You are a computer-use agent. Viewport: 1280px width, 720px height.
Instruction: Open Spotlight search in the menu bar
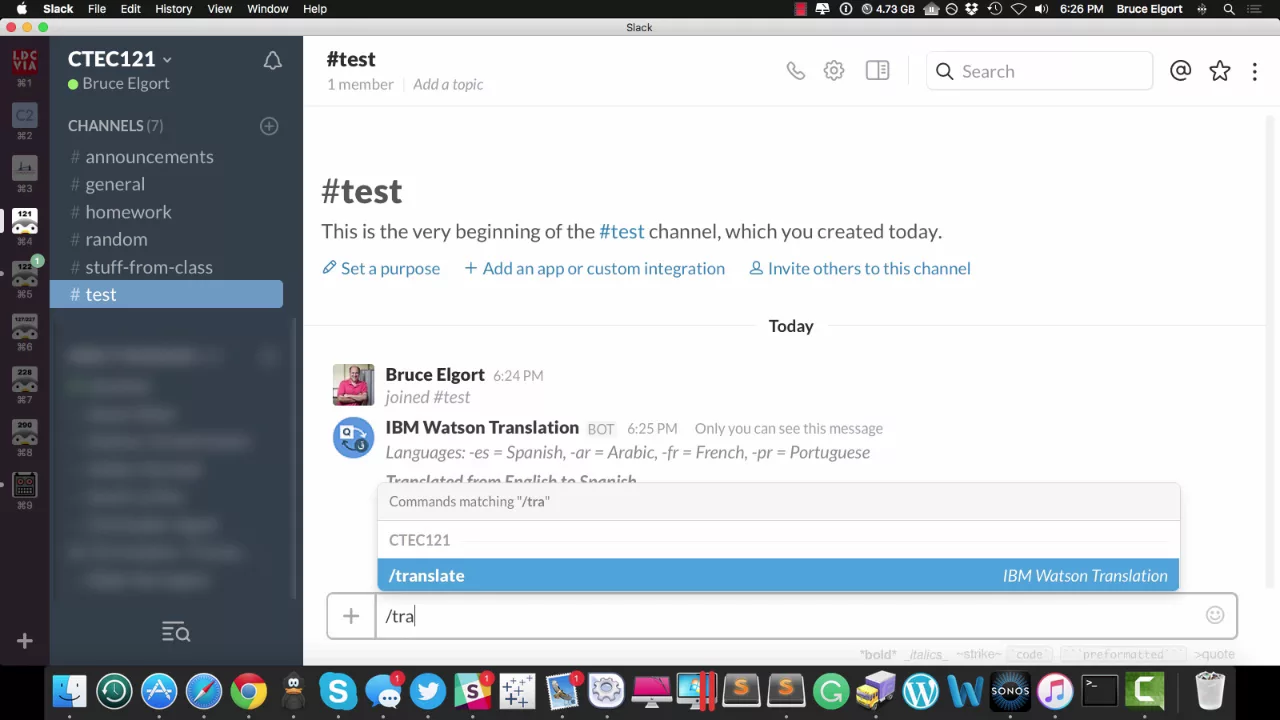point(1229,9)
